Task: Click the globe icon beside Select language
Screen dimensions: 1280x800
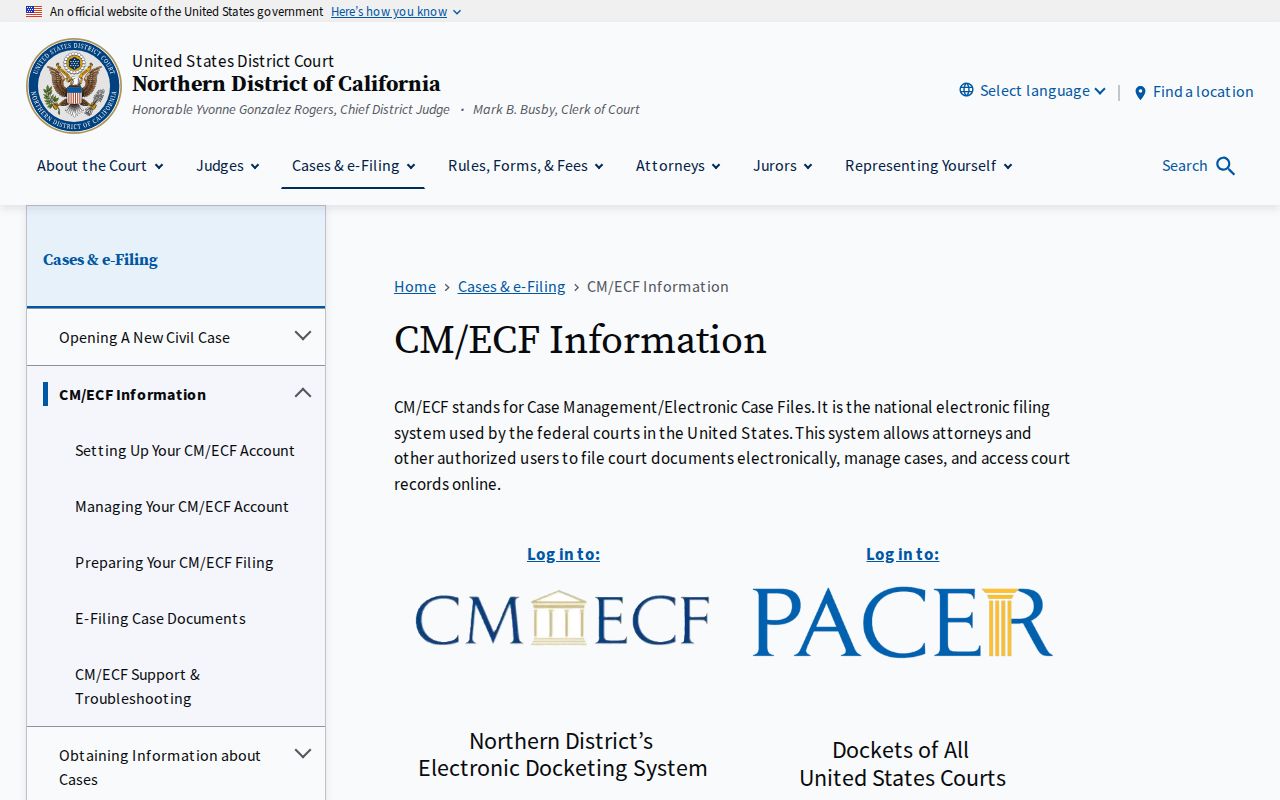Action: [x=966, y=90]
